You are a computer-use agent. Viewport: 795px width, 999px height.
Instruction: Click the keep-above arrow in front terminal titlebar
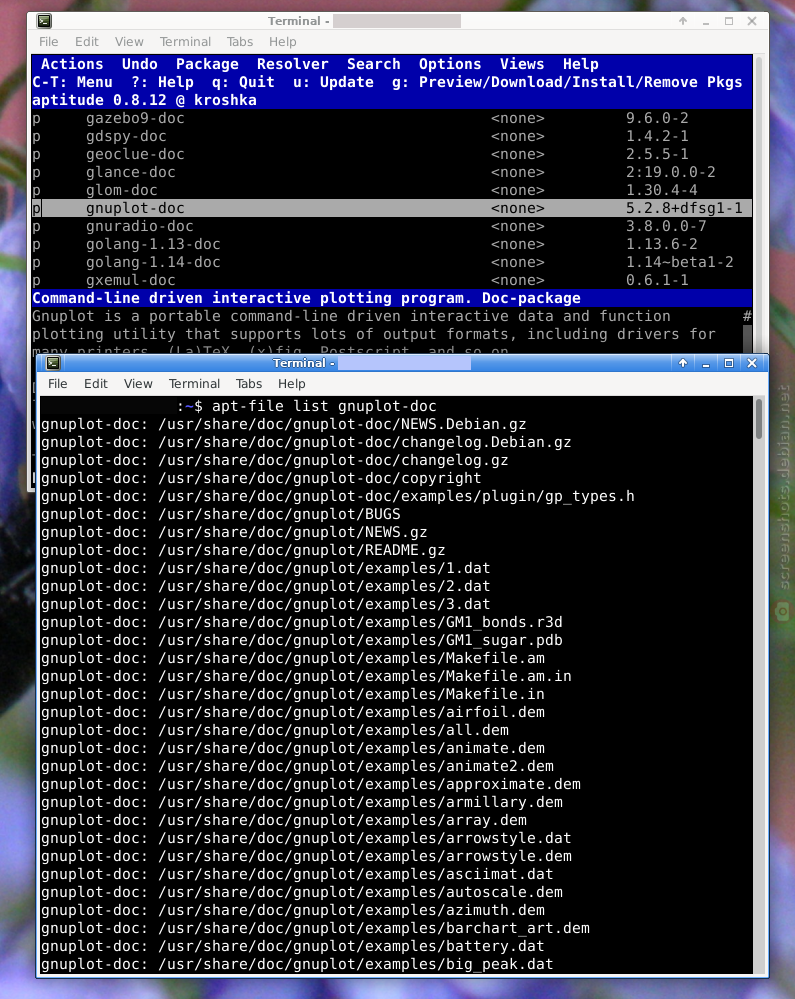click(x=683, y=363)
